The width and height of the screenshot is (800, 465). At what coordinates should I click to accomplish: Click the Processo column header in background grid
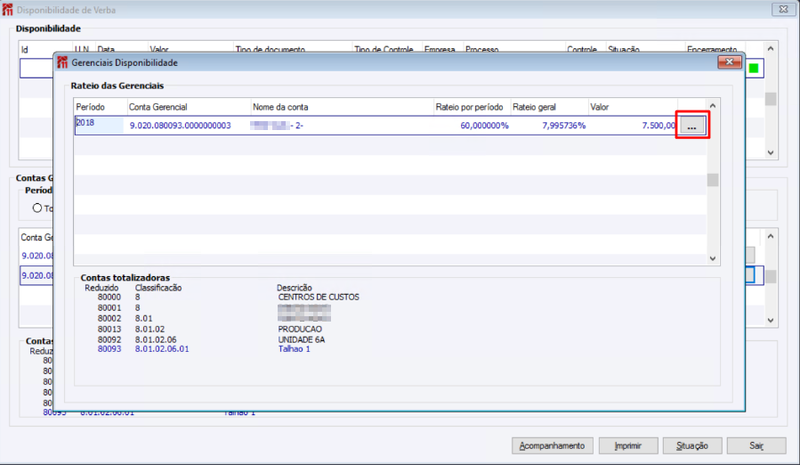tap(482, 50)
